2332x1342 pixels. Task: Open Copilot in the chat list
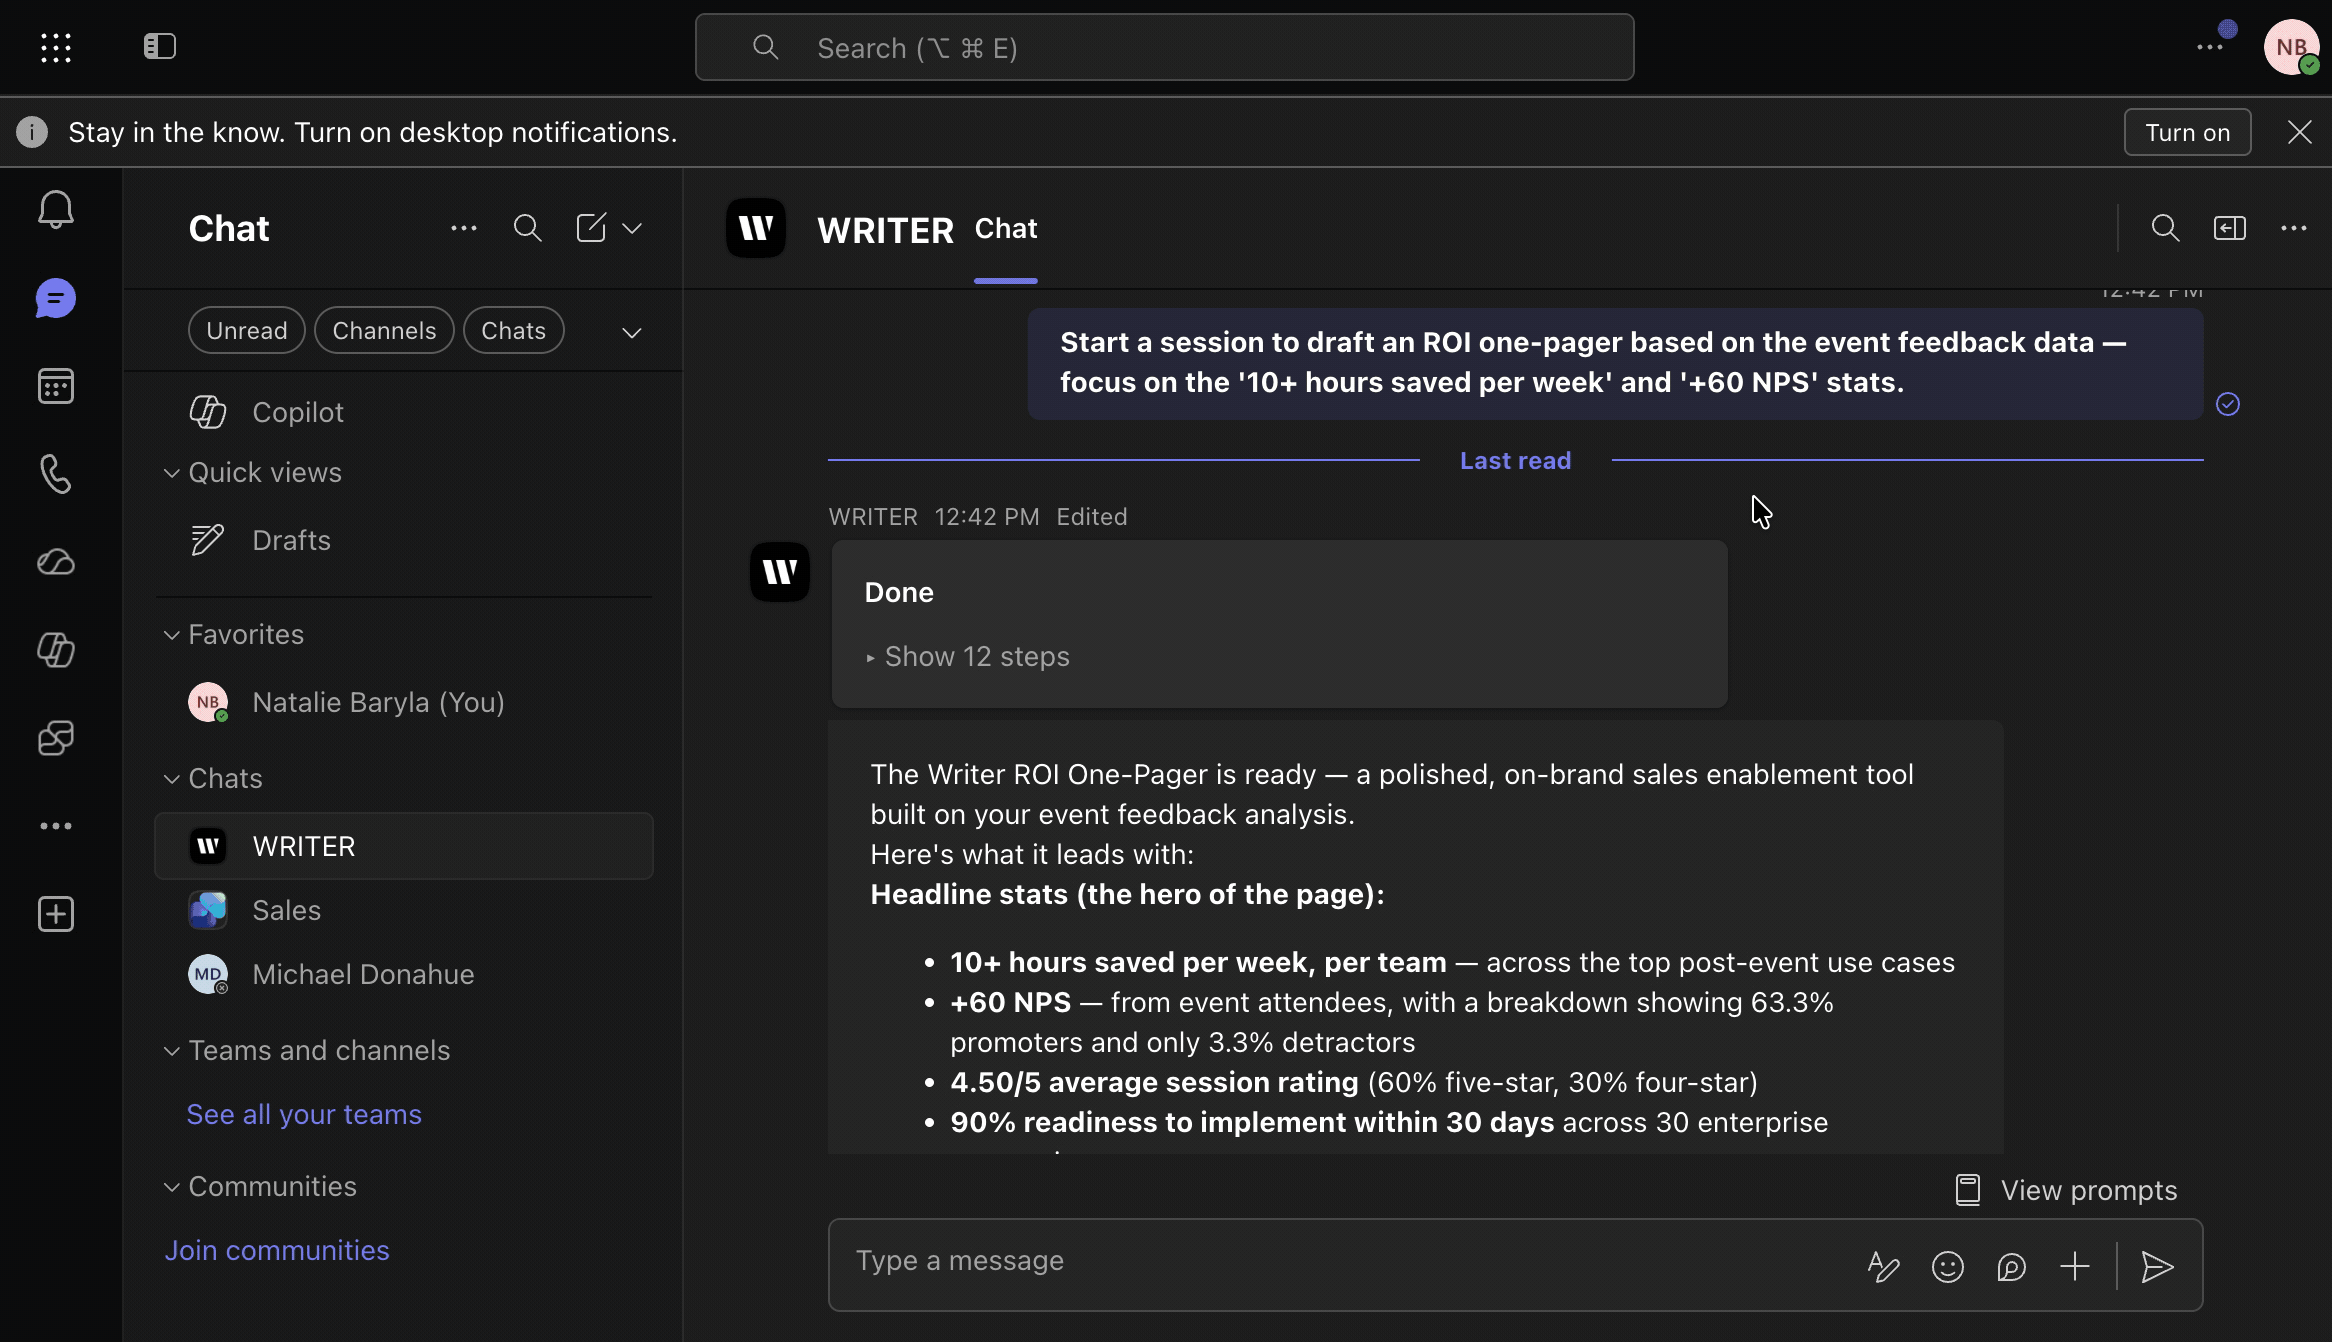(x=404, y=412)
